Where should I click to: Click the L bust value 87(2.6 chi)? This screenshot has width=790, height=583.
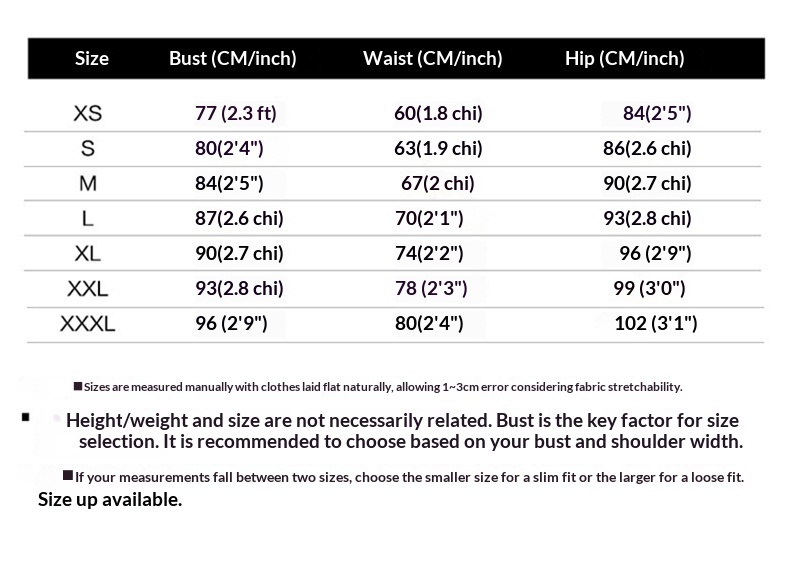[x=239, y=218]
